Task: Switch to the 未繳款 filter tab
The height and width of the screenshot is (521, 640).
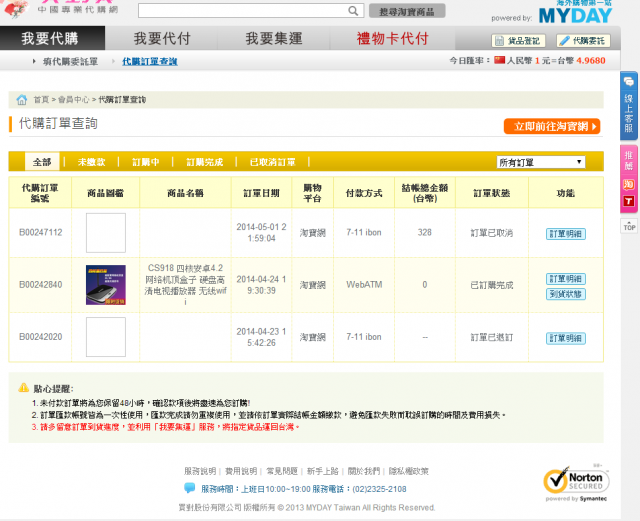Action: pos(91,162)
